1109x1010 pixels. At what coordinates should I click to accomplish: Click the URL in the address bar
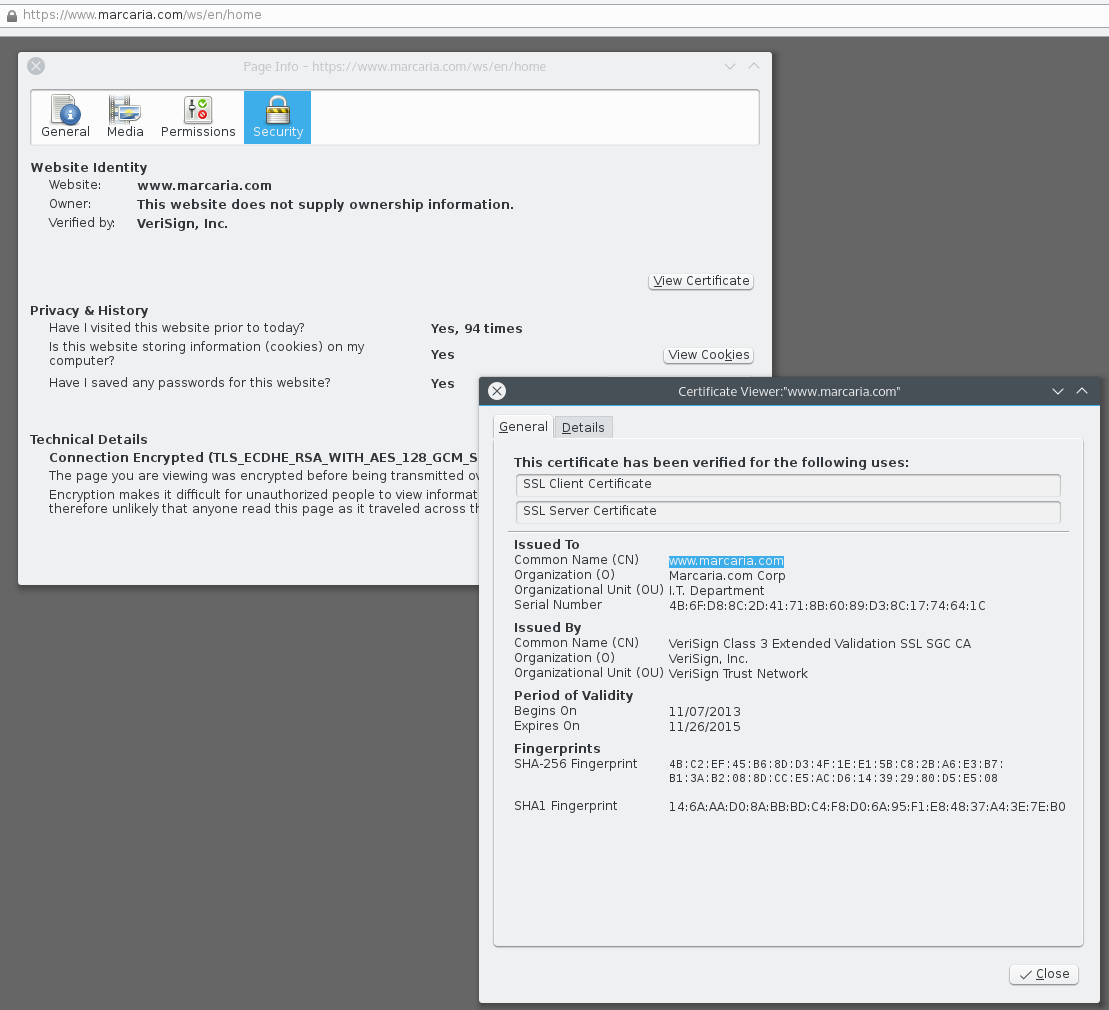[142, 15]
